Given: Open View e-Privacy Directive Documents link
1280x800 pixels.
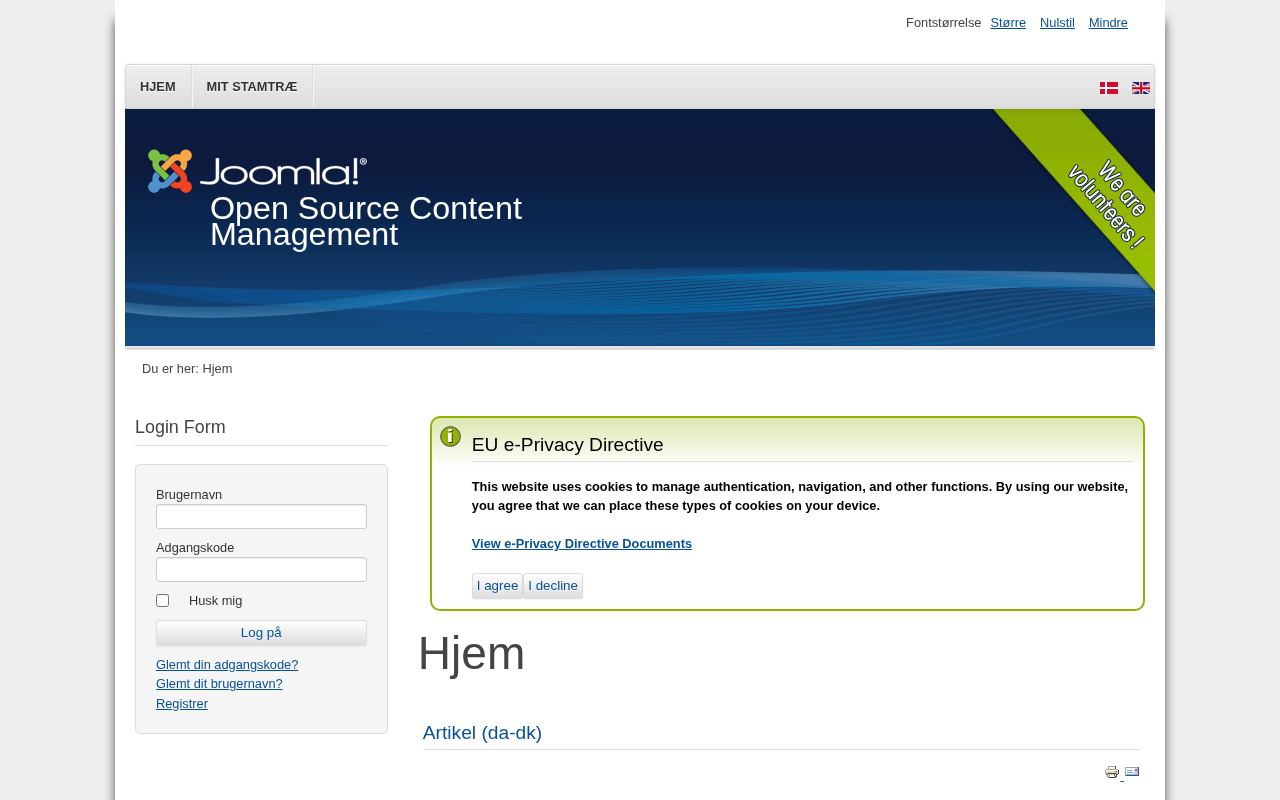Looking at the screenshot, I should [x=582, y=544].
